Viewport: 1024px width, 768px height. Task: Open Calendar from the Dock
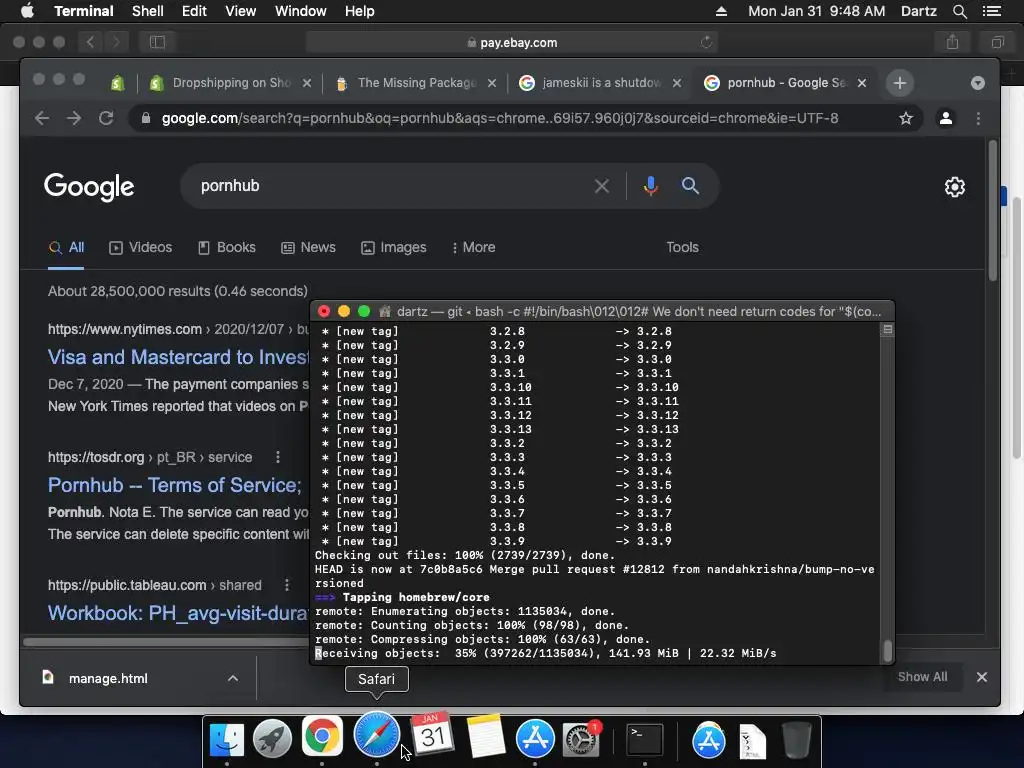tap(432, 735)
